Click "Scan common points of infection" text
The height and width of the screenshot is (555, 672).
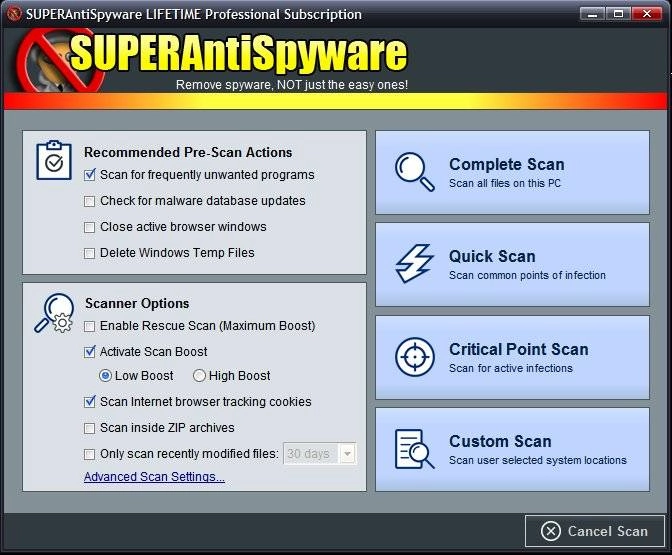tap(528, 275)
